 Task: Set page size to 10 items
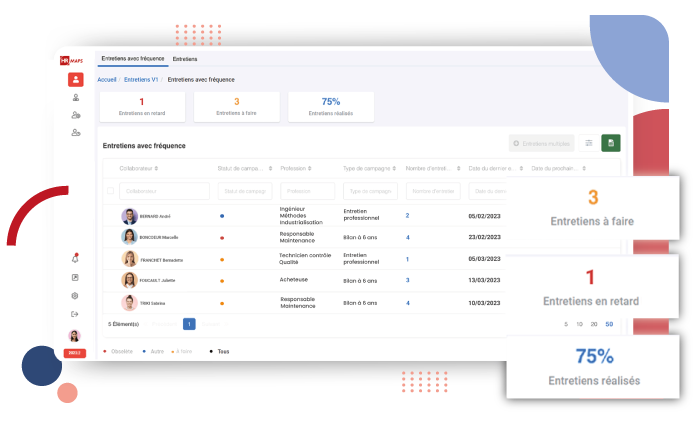click(x=579, y=324)
